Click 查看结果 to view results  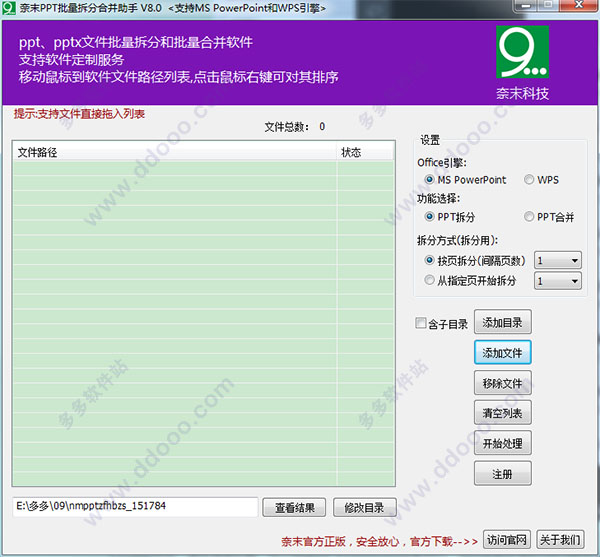tap(294, 508)
